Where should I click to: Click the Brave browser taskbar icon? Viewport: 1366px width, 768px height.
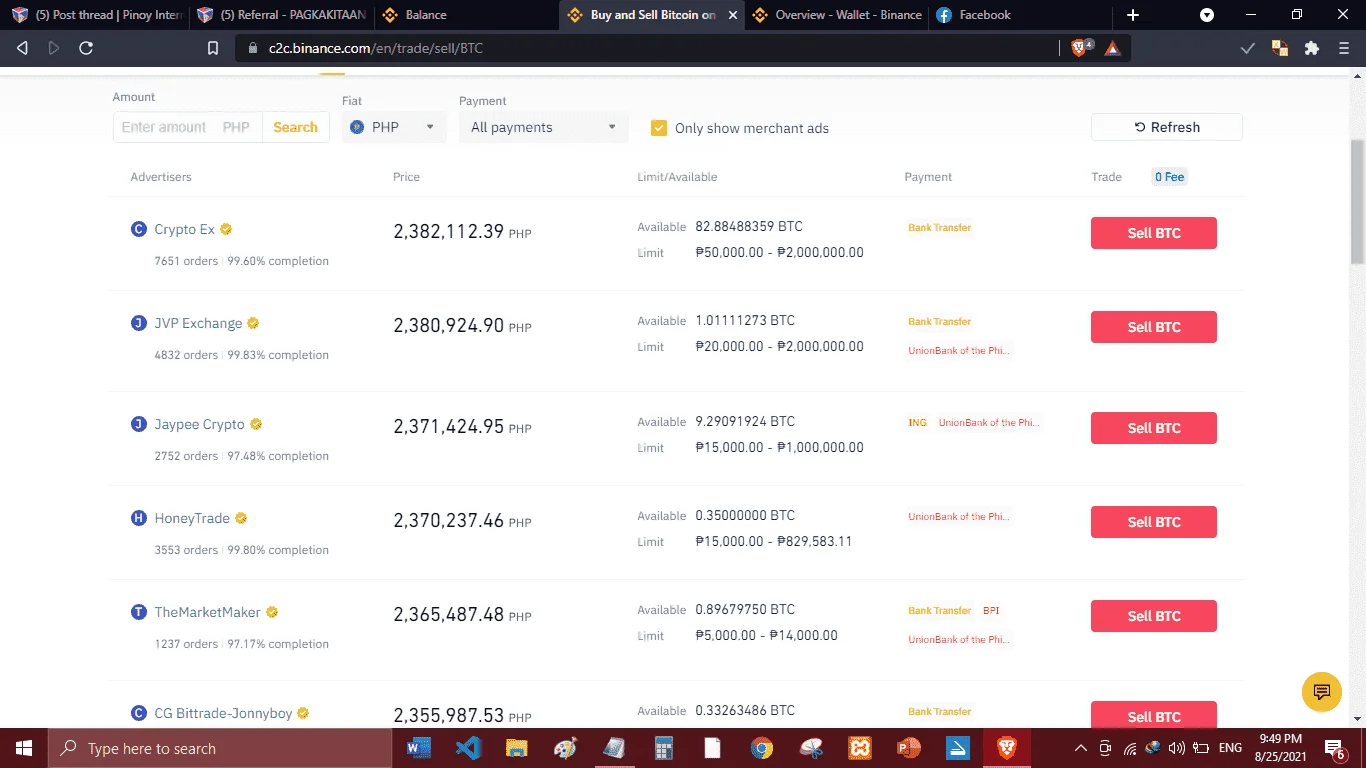pyautogui.click(x=1006, y=748)
